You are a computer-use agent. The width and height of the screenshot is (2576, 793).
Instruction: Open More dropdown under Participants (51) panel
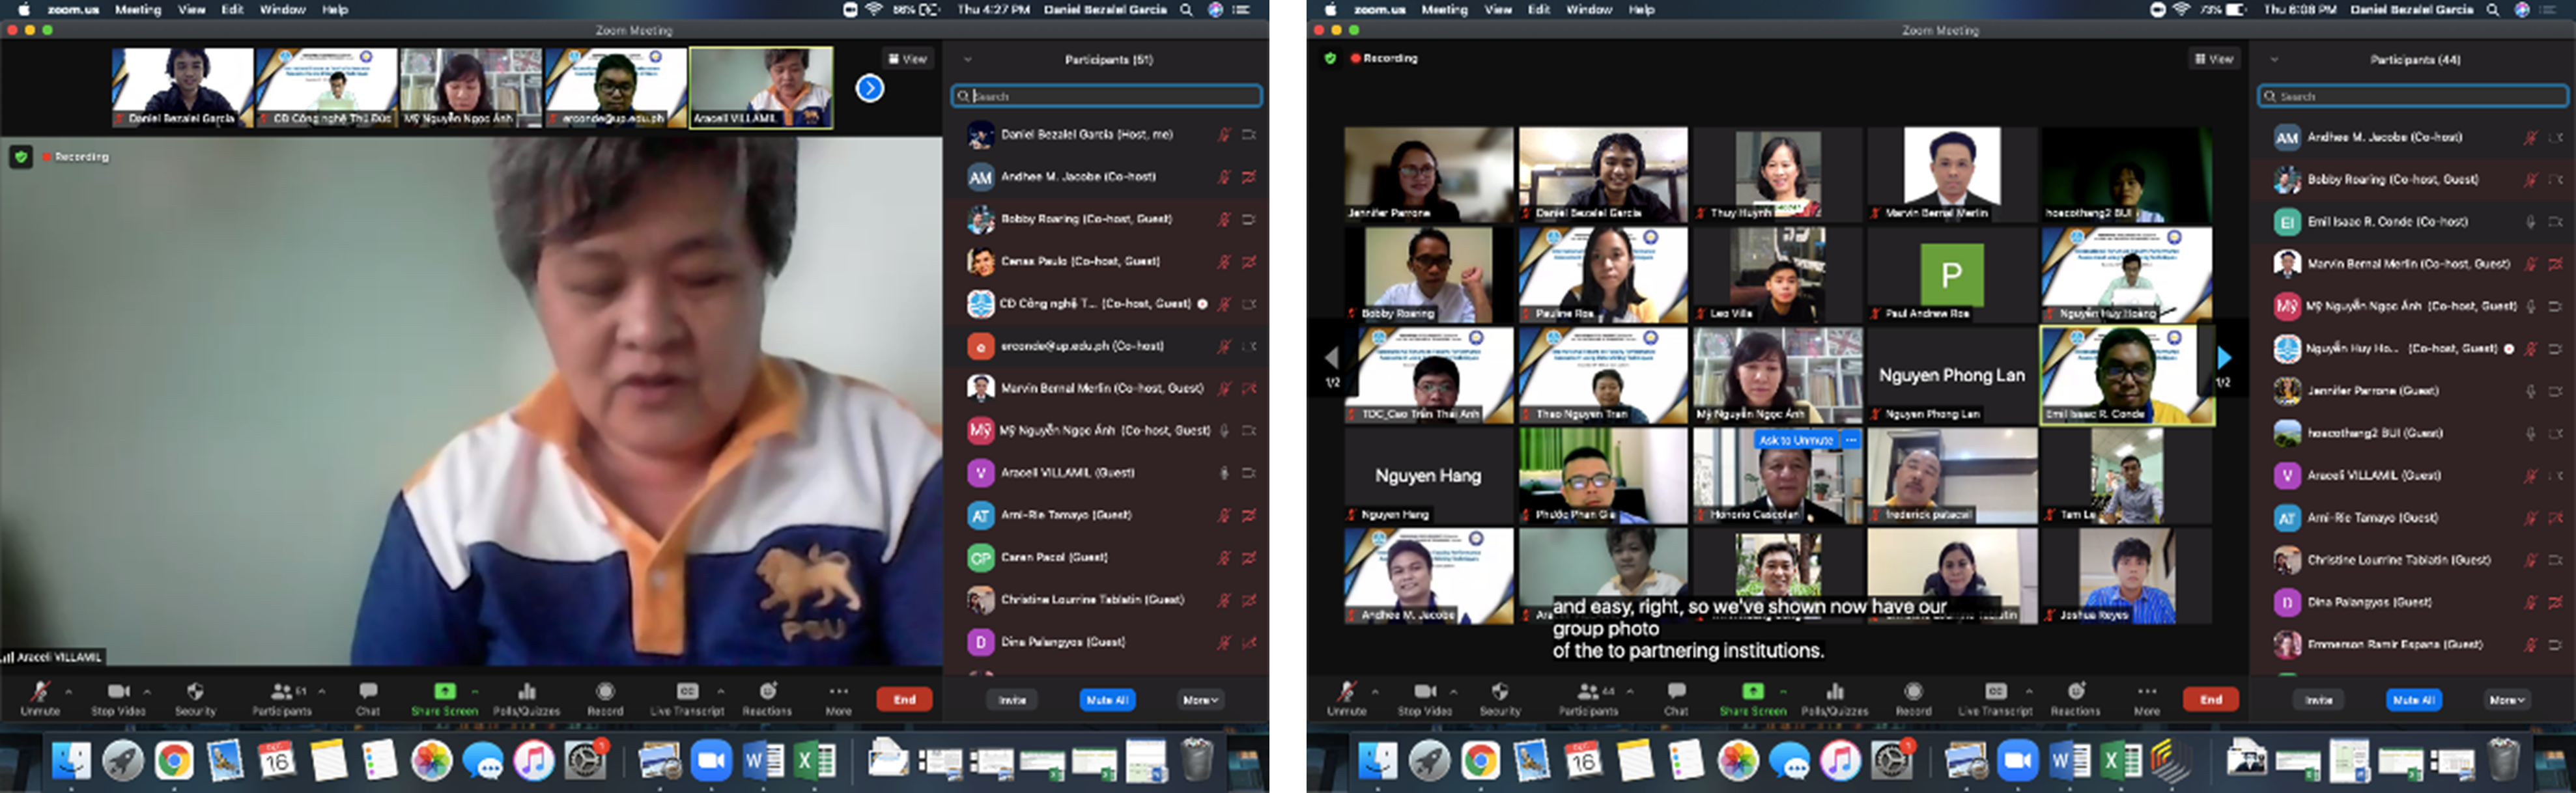click(x=1200, y=700)
